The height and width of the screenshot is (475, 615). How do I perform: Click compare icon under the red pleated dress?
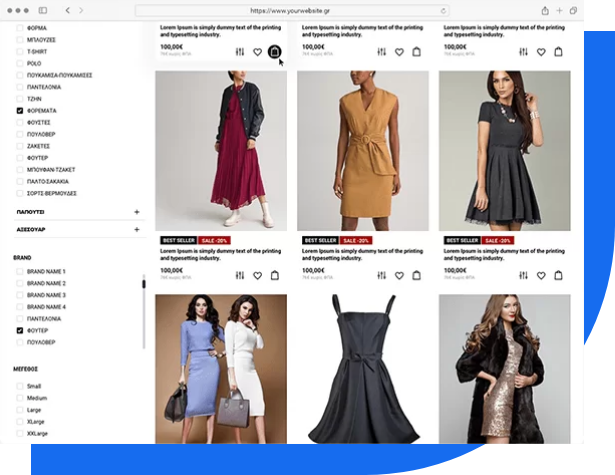click(240, 276)
